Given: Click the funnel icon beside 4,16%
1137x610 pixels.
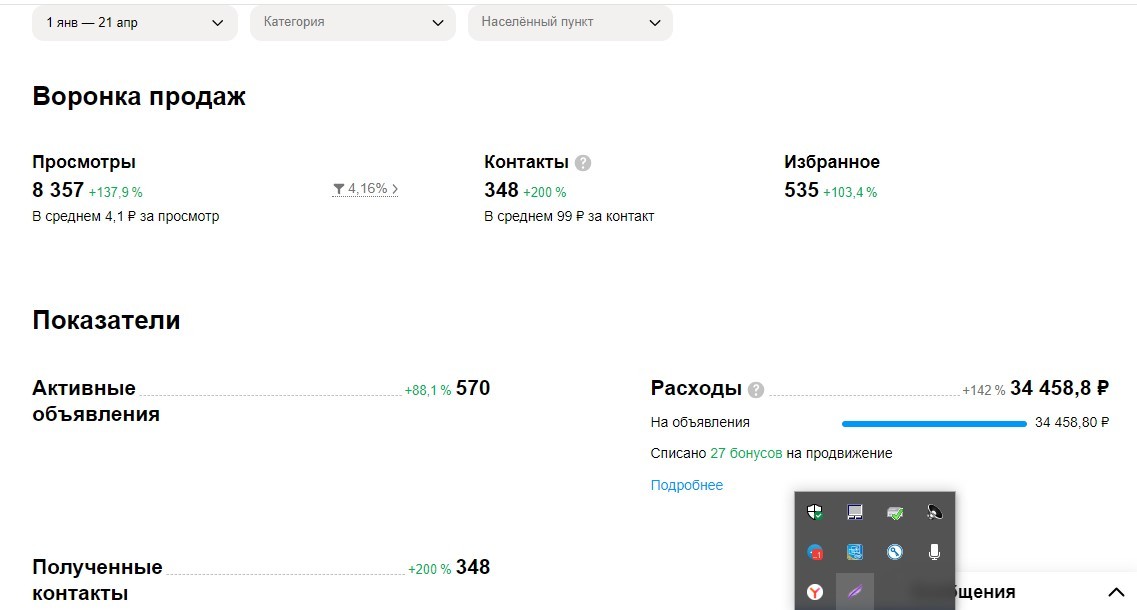Looking at the screenshot, I should [339, 189].
